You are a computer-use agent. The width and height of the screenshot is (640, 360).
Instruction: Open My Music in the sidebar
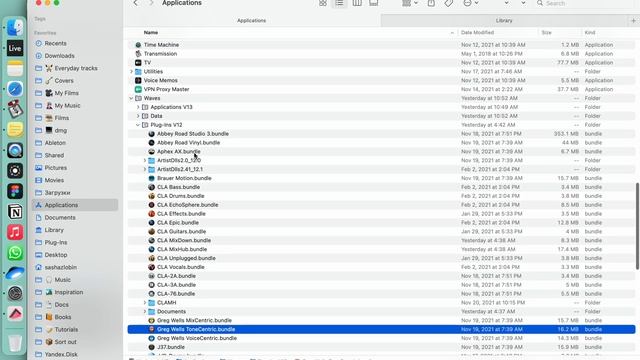pos(67,106)
